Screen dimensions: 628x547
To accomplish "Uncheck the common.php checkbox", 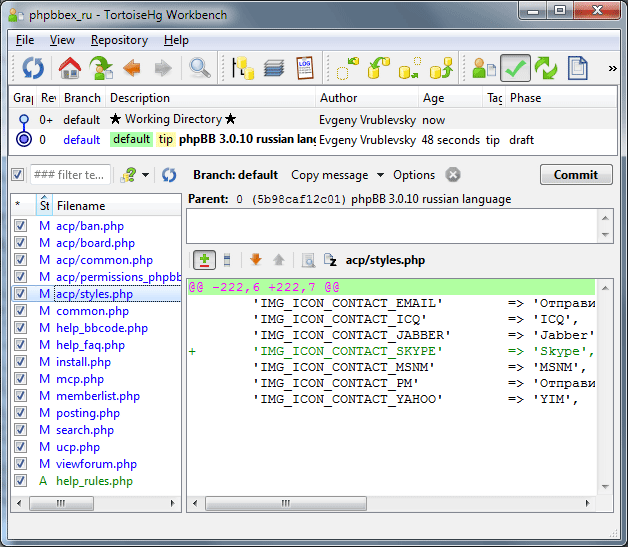I will (x=20, y=311).
